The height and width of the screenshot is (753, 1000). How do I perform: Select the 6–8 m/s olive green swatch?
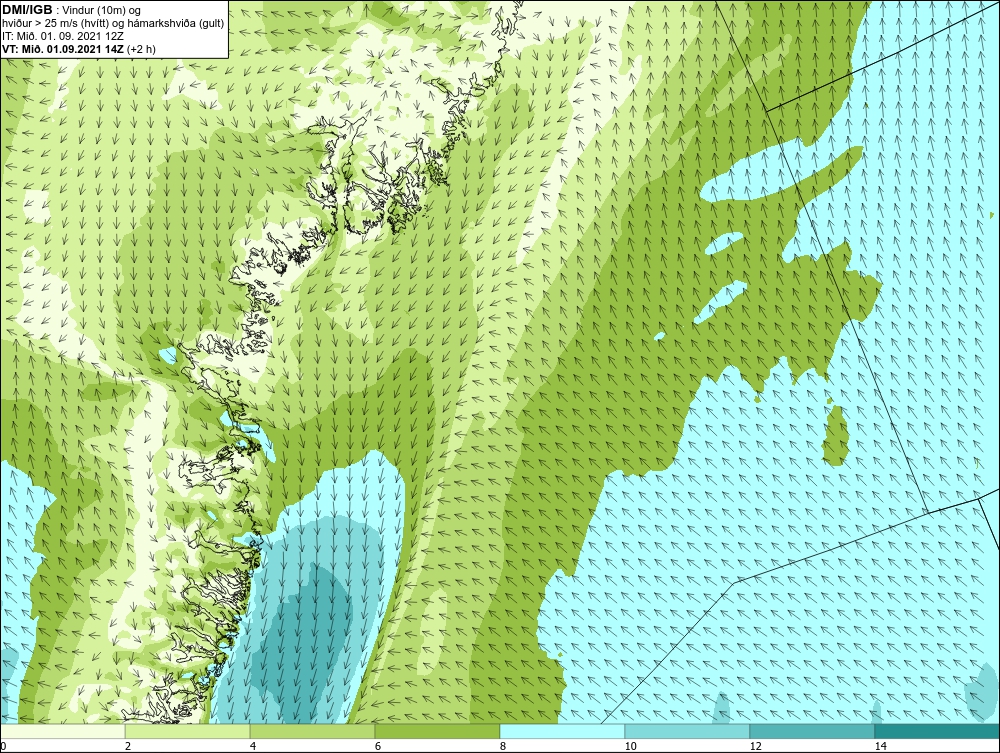(x=438, y=731)
